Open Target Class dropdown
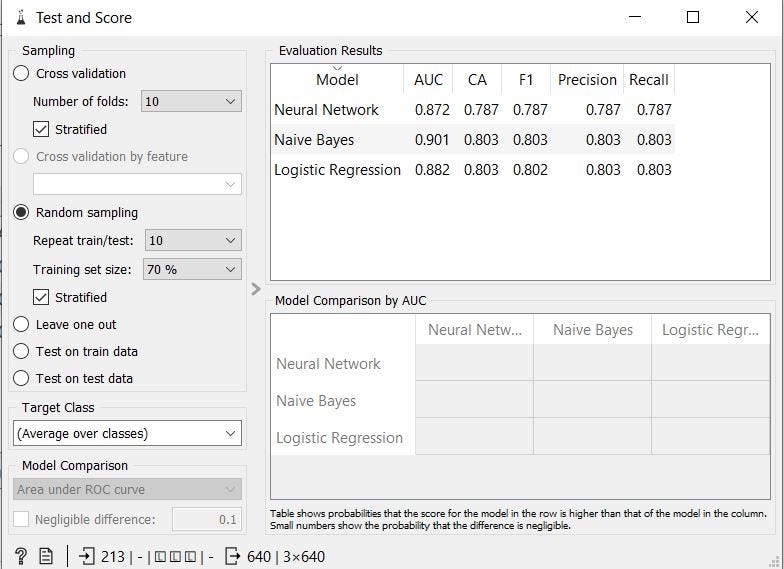 [128, 434]
